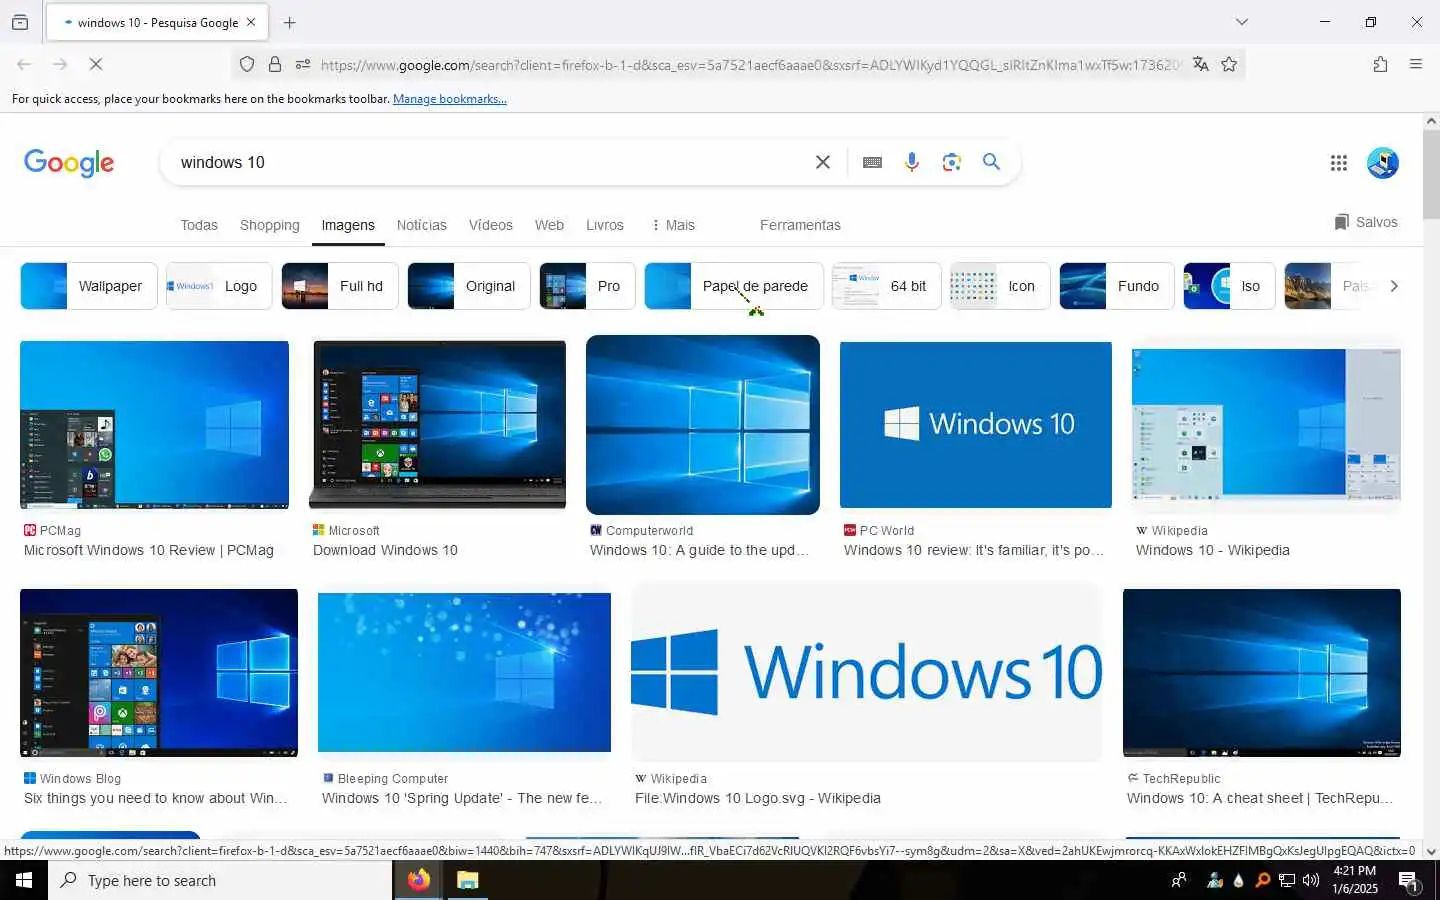Stop loading the page

pyautogui.click(x=96, y=64)
